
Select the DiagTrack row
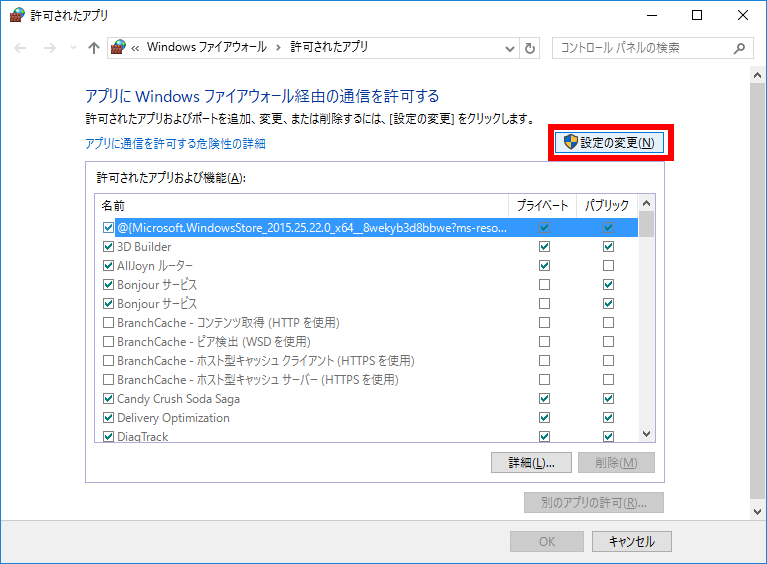click(x=366, y=436)
